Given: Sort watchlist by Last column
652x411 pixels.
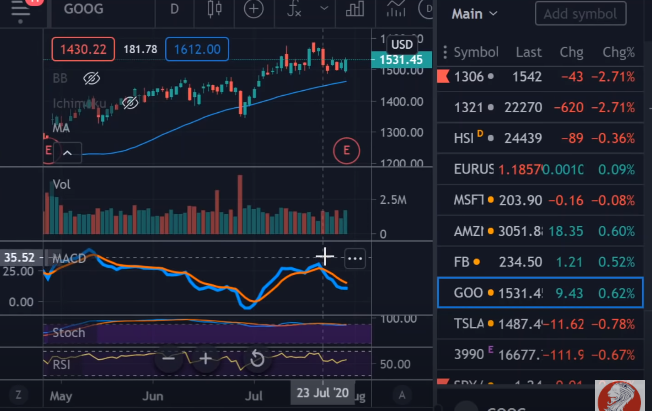Looking at the screenshot, I should [x=529, y=52].
